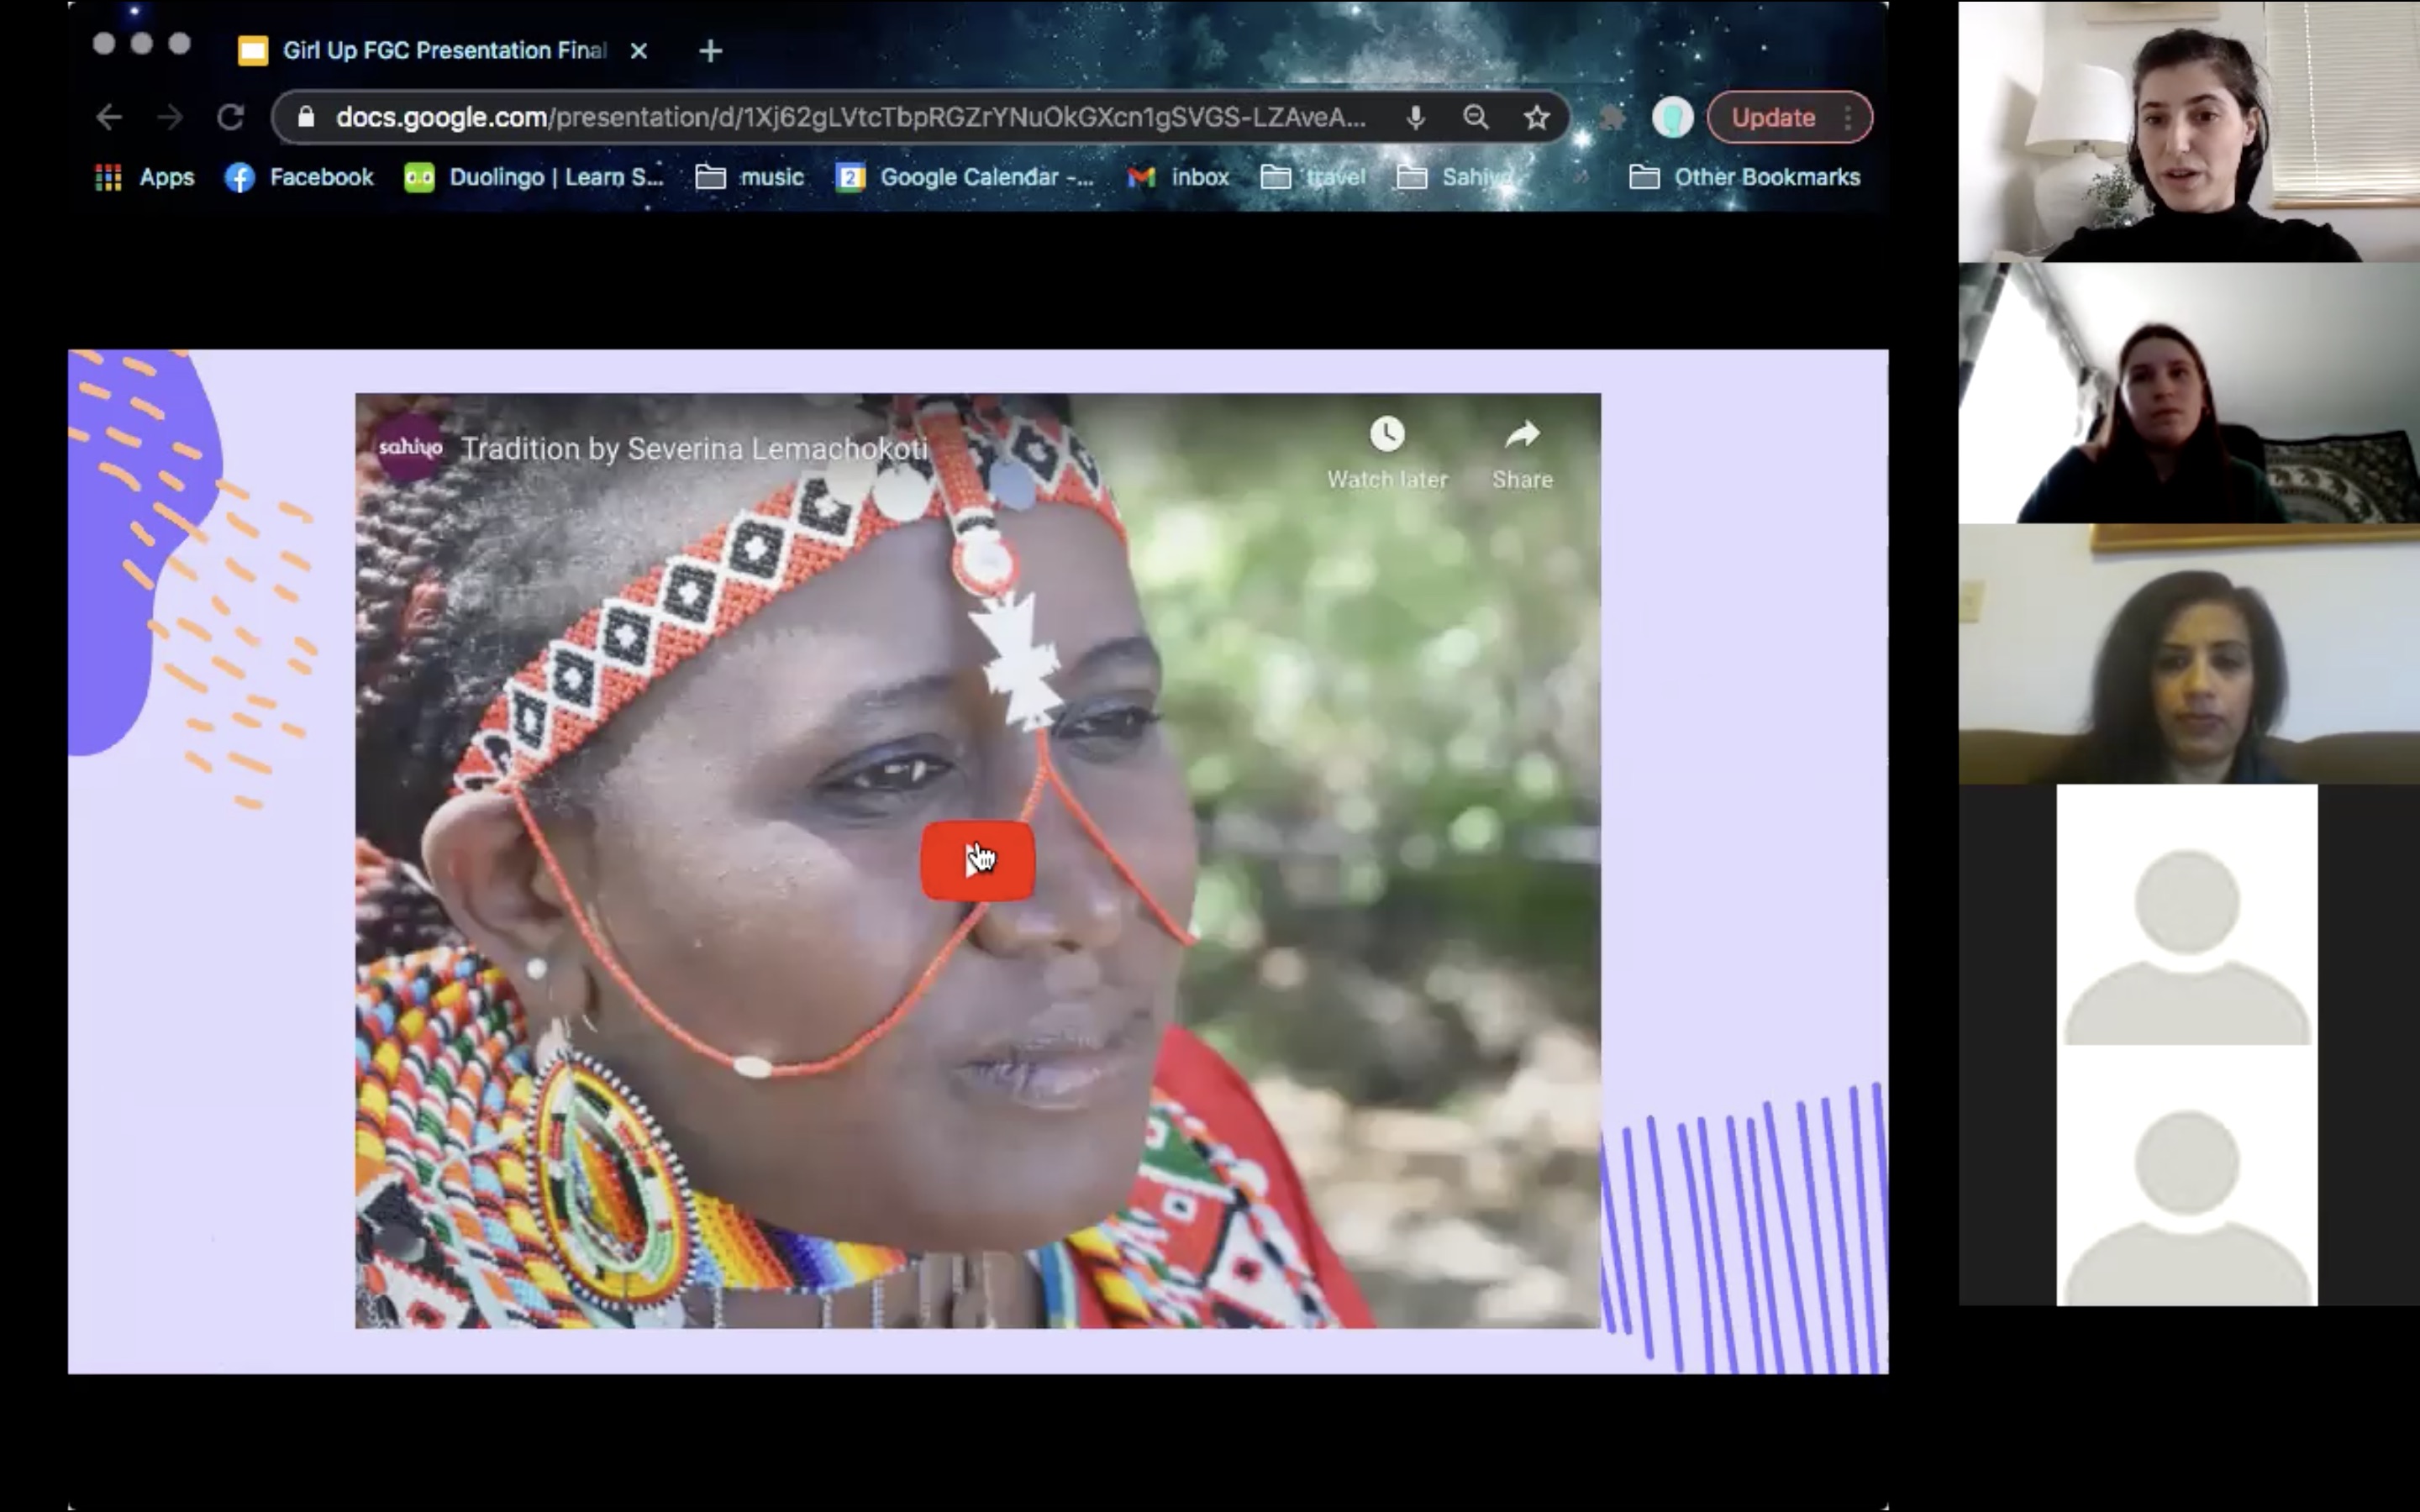Viewport: 2420px width, 1512px height.
Task: Open the extensions puzzle icon
Action: click(x=1611, y=118)
